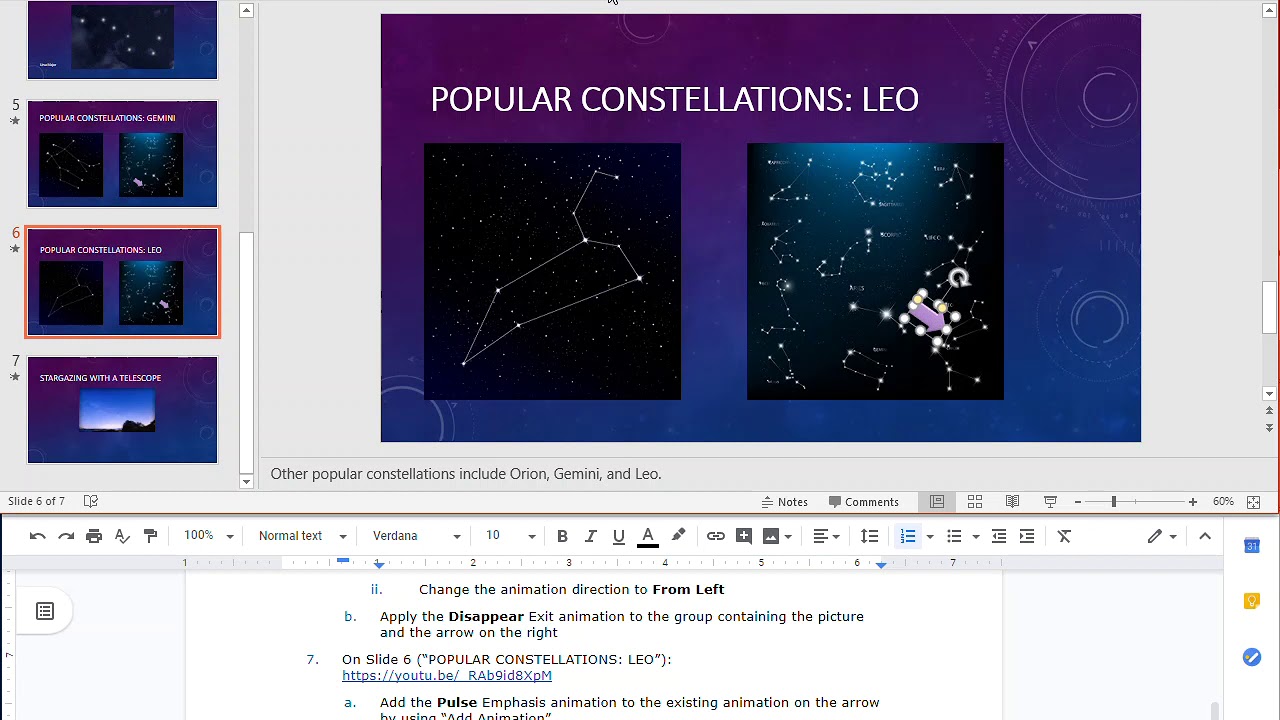Open accessibility checker in status bar
Viewport: 1280px width, 720px height.
pyautogui.click(x=90, y=502)
